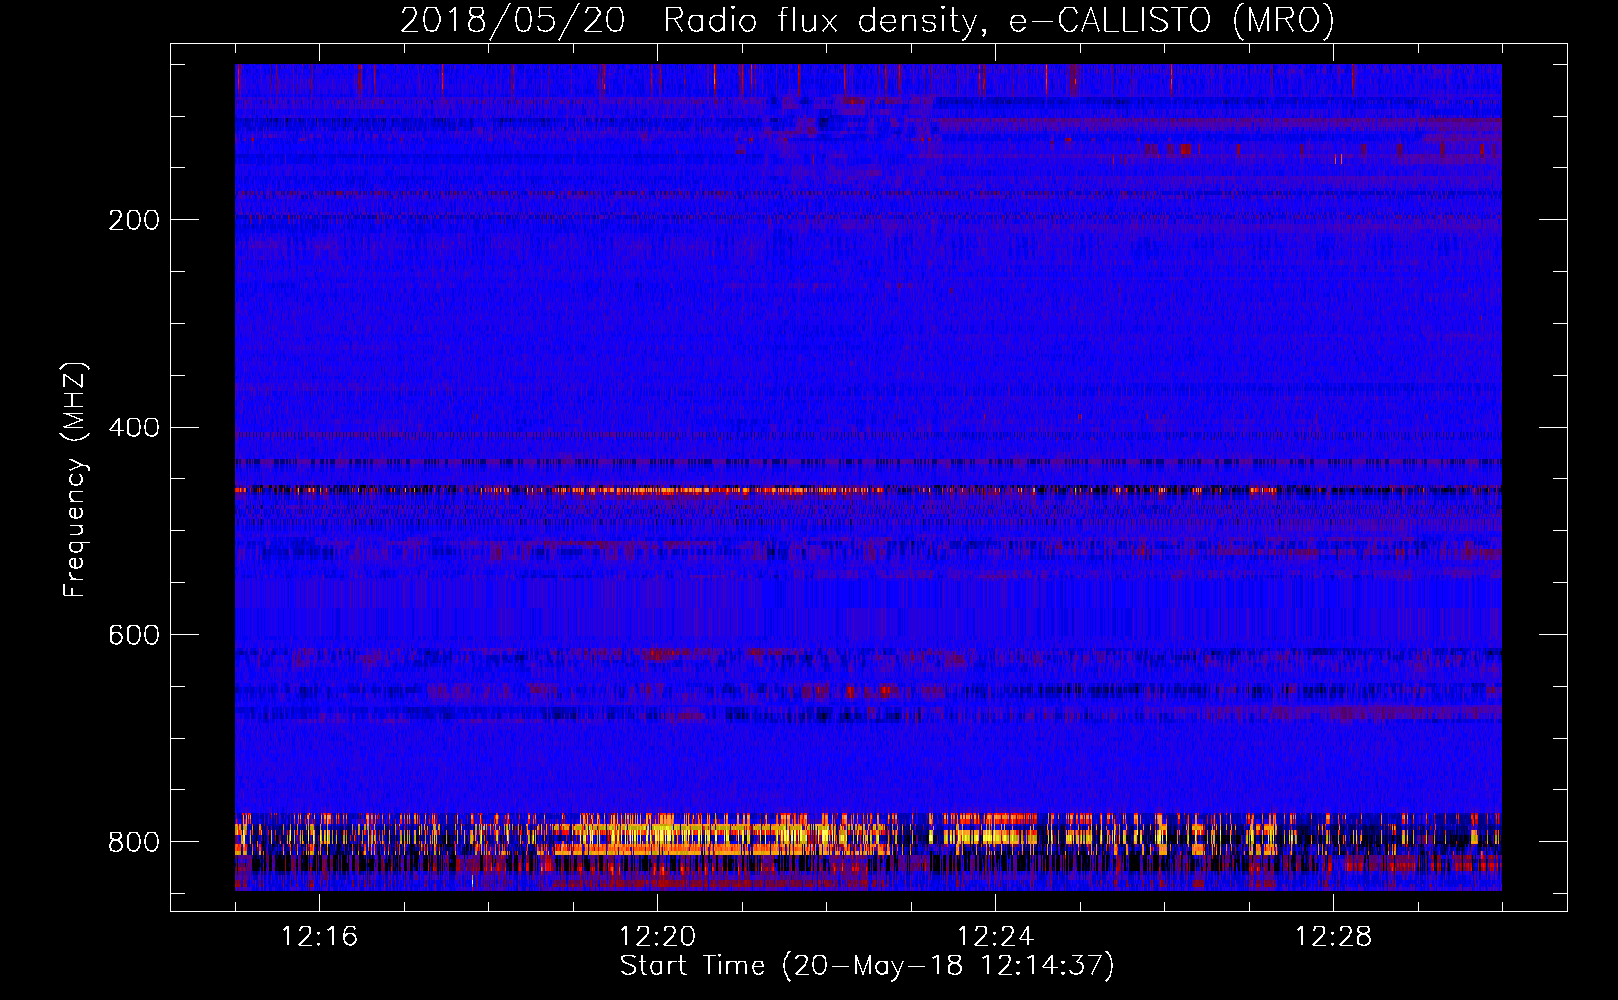Click the "800" frequency tick label
1618x1000 pixels.
click(x=134, y=843)
